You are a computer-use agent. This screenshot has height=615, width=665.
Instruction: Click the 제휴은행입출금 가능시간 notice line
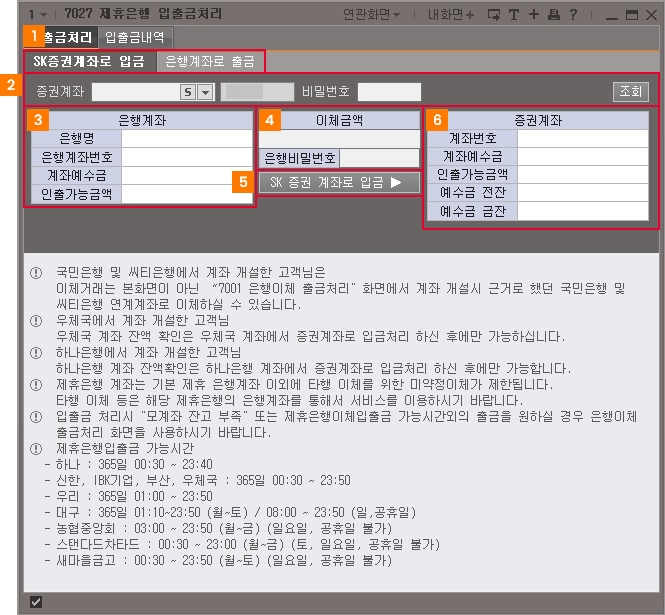click(125, 448)
